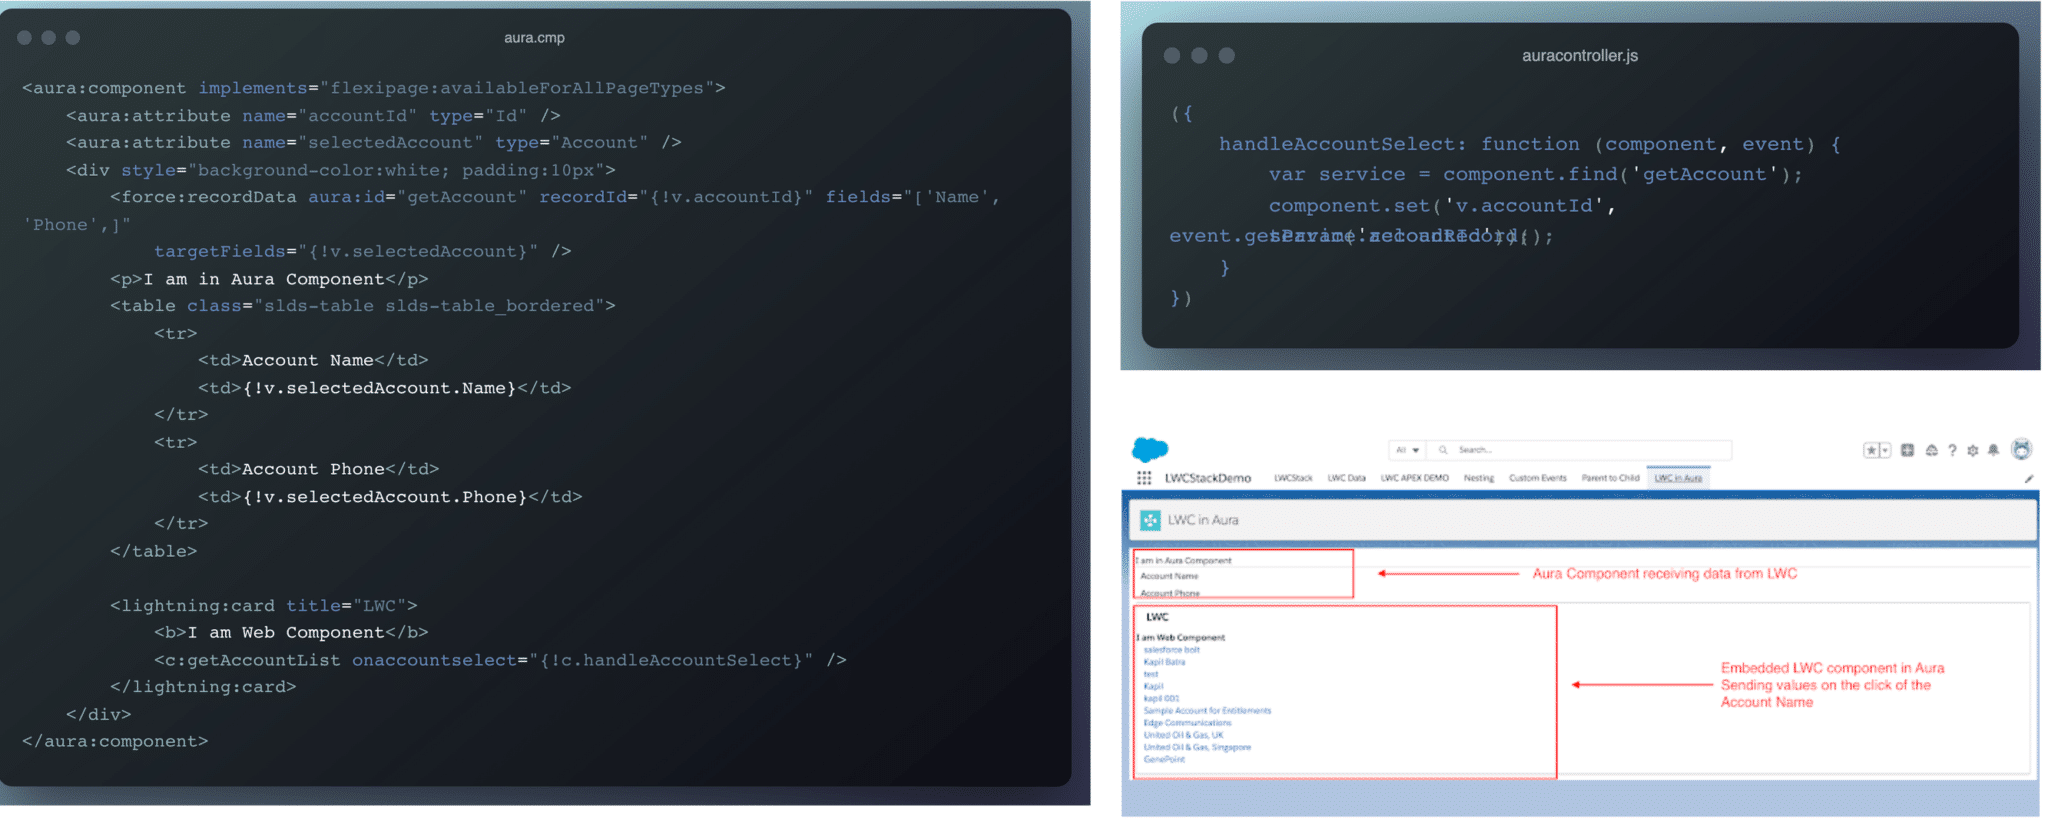Open the Kapil Batra account link

click(1164, 662)
